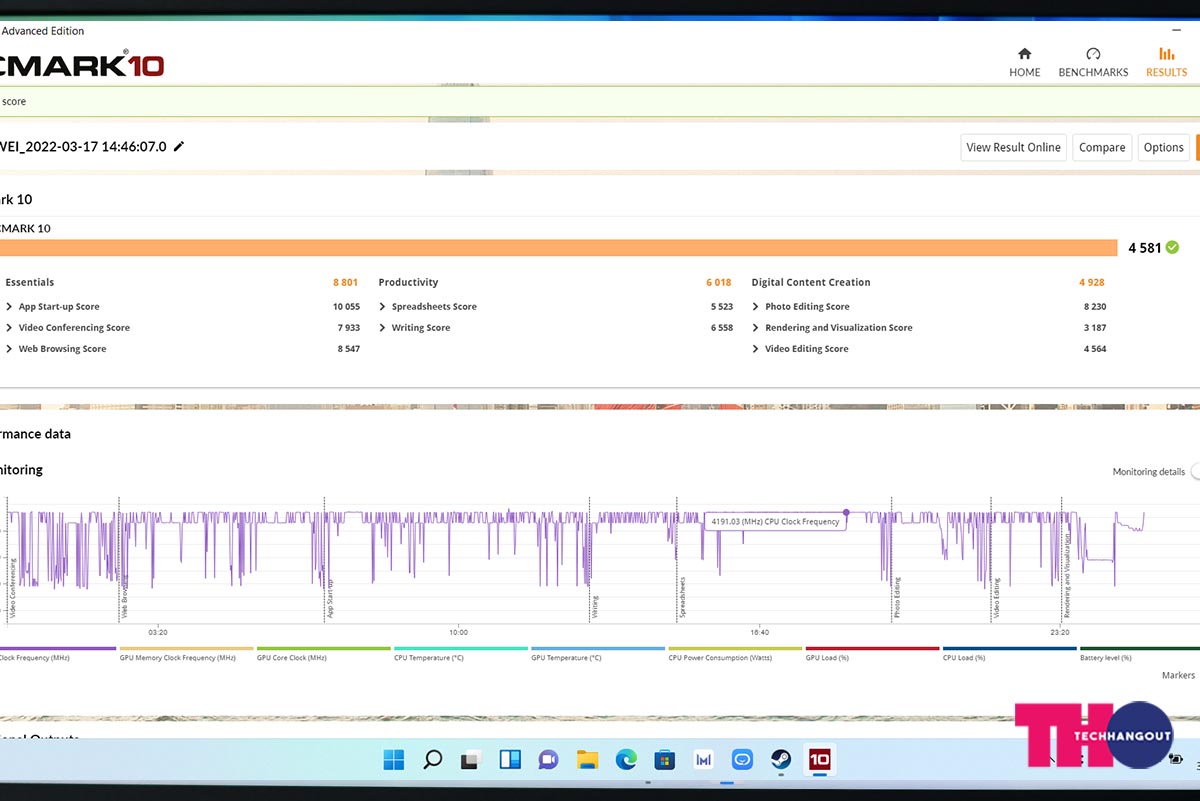
Task: Click the overall score 4 581
Action: tap(1144, 248)
